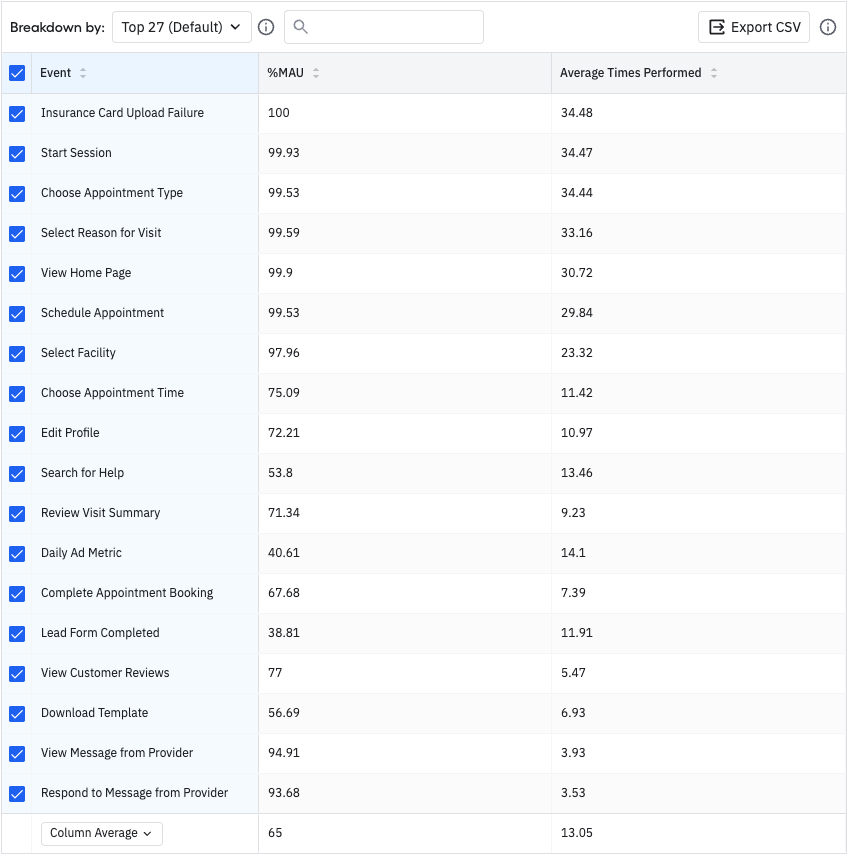Uncheck Insurance Card Upload Failure row

tap(17, 114)
